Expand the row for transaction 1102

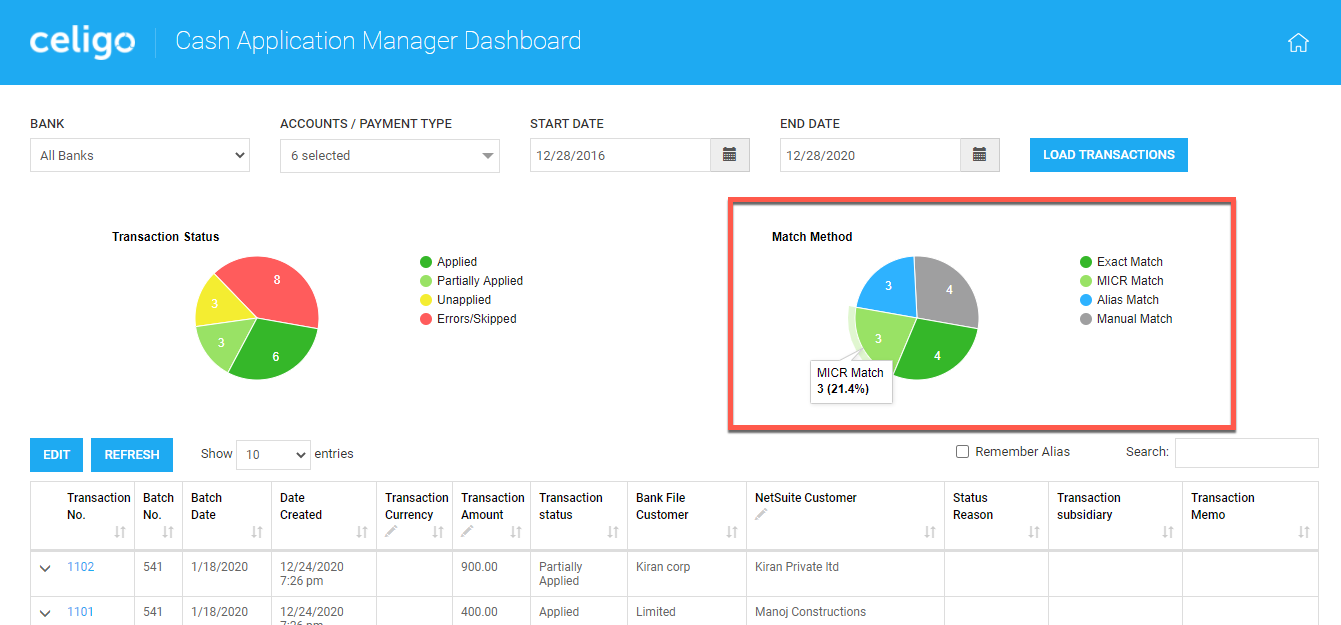[x=45, y=568]
